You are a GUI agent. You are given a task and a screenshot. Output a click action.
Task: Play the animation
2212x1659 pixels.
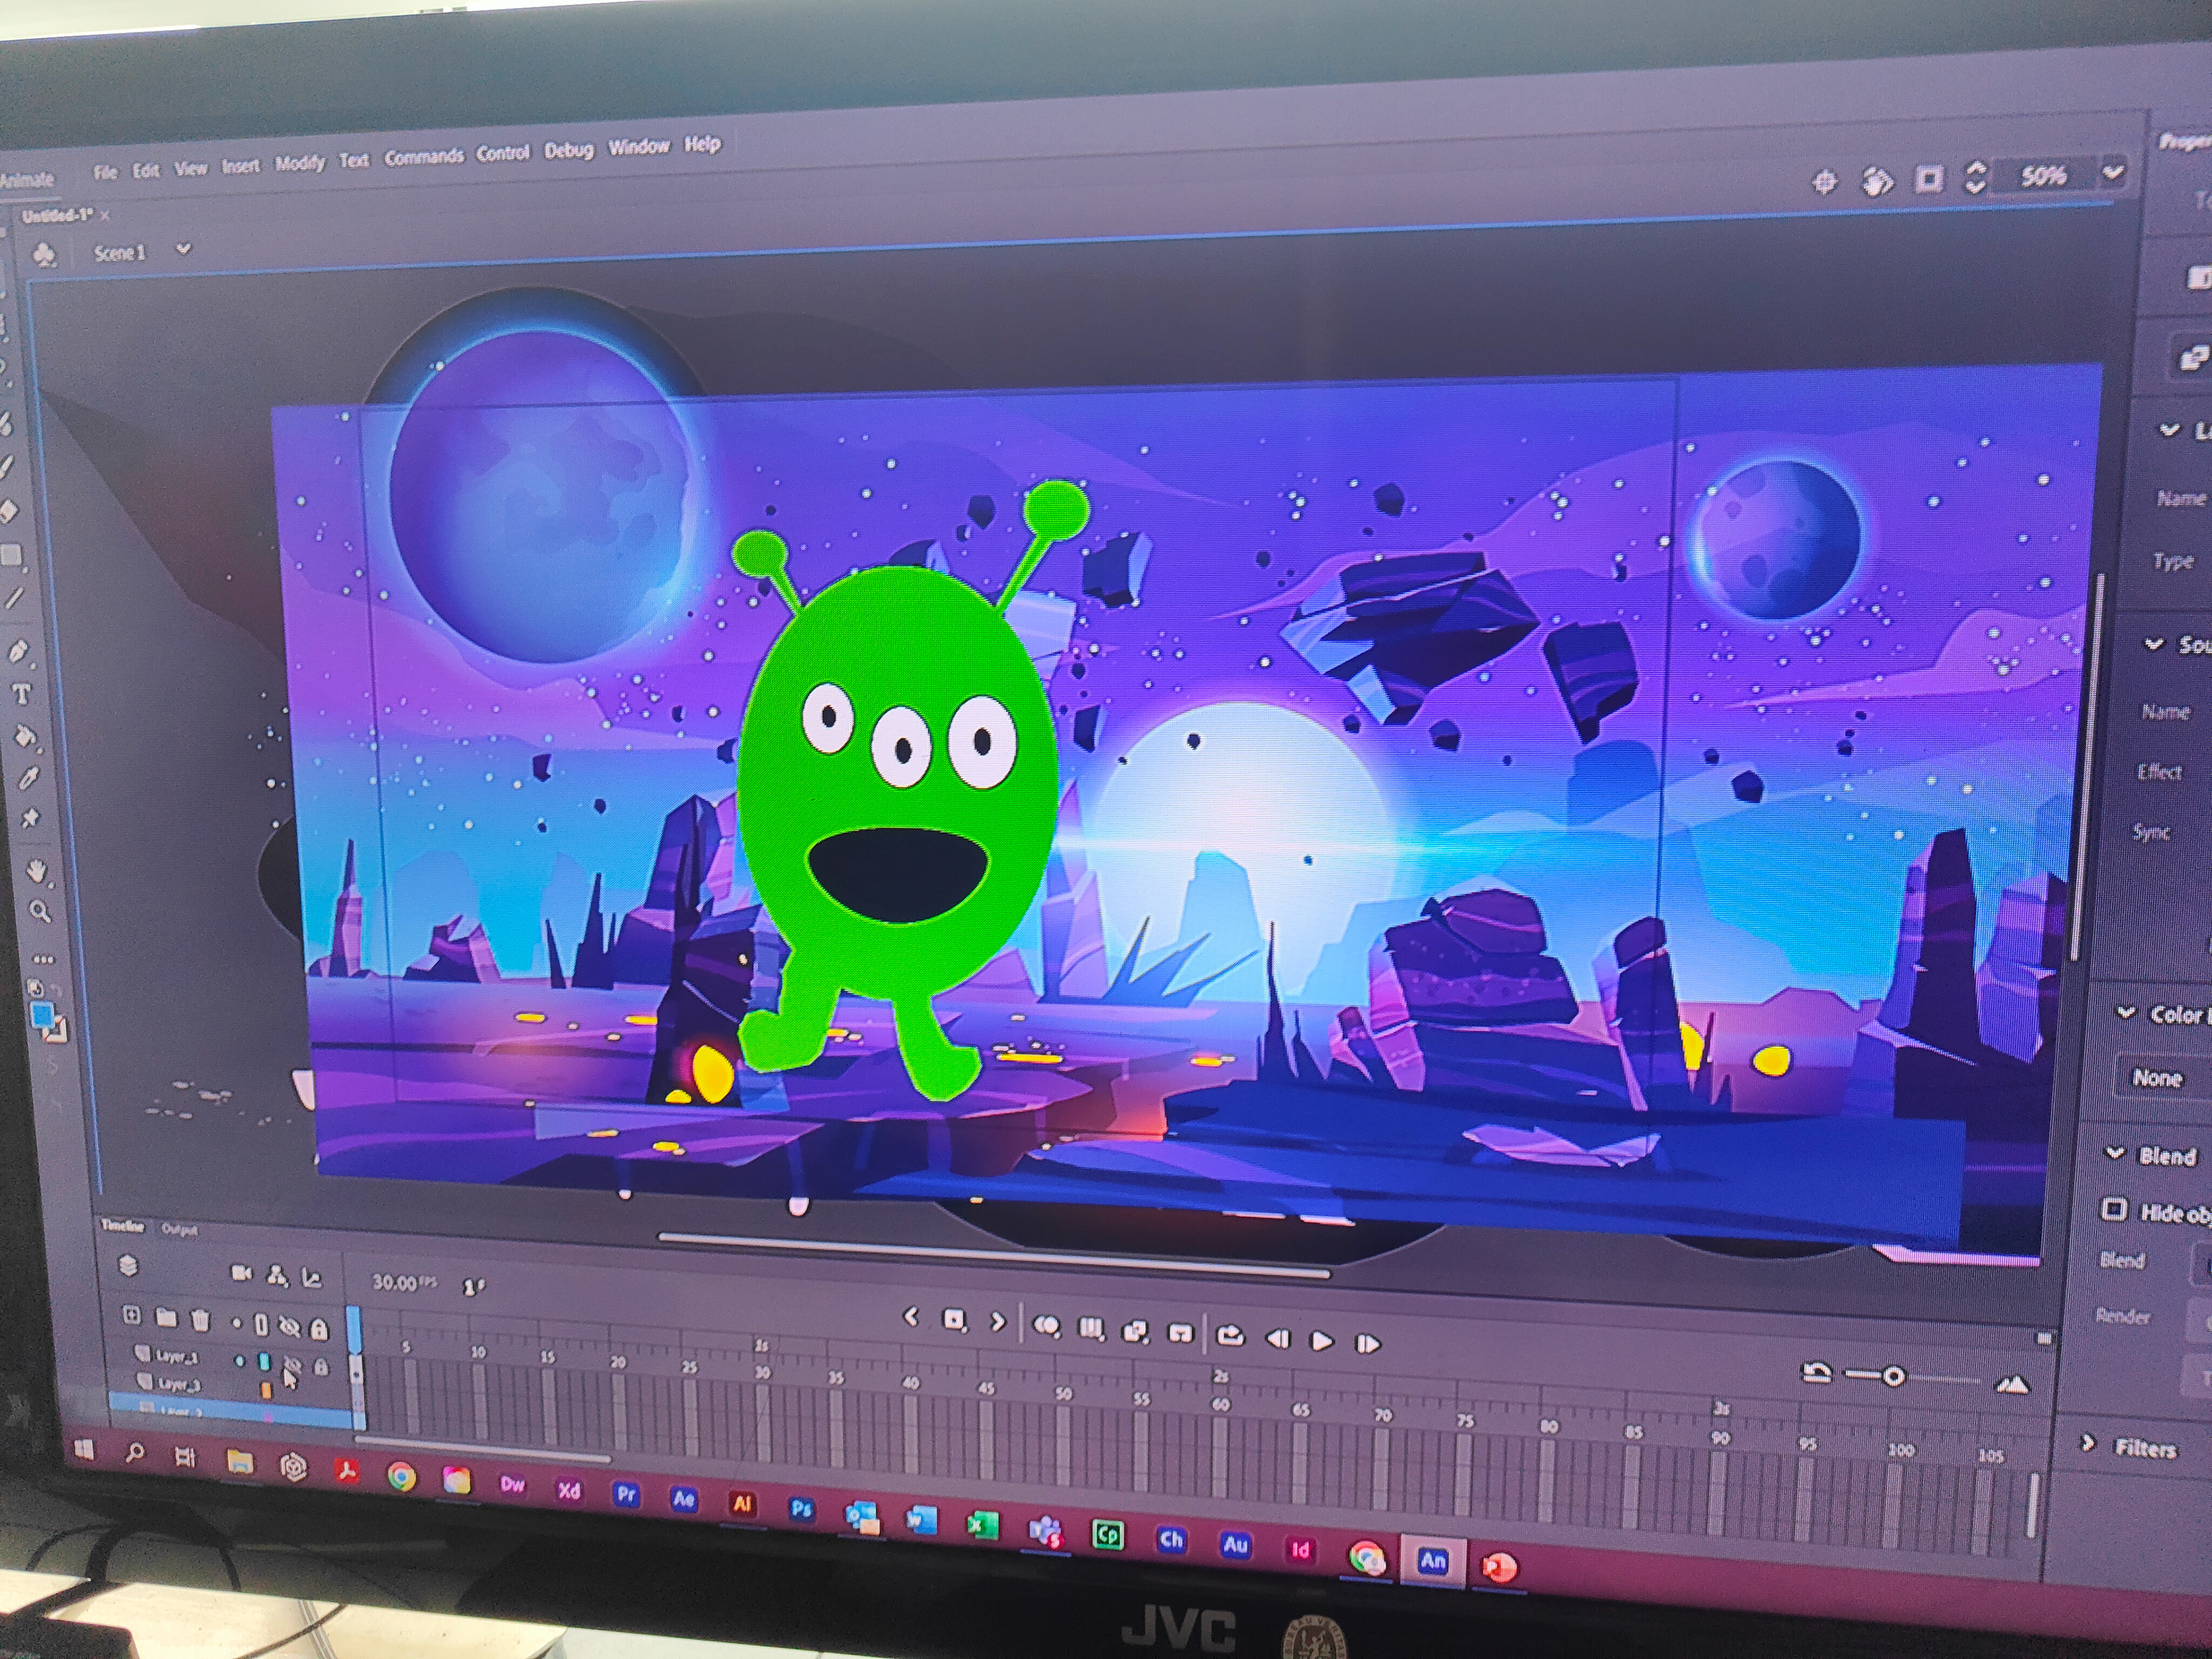pos(1321,1341)
